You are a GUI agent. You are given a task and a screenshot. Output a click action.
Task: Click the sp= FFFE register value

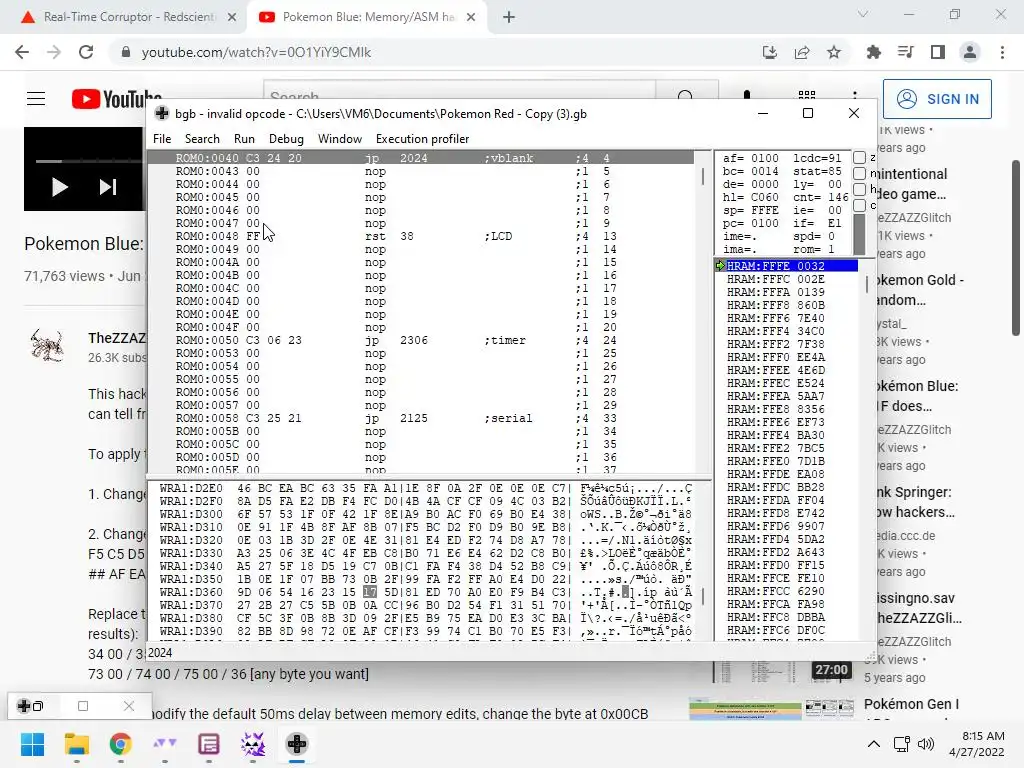click(750, 210)
